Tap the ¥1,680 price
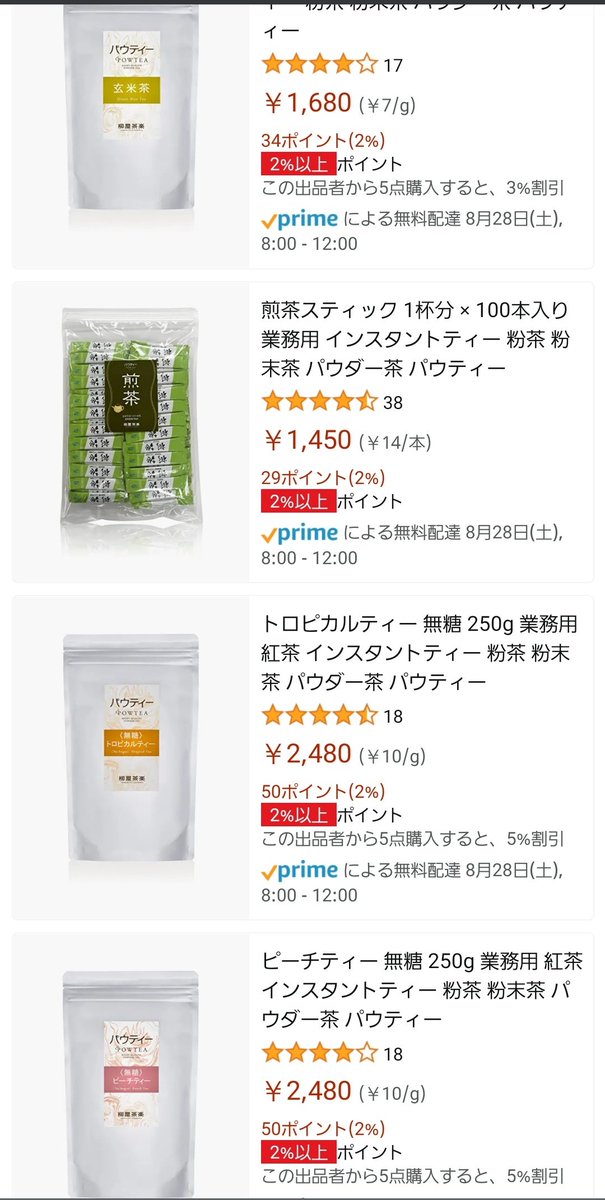Screen dimensions: 605x1200 [x=307, y=102]
